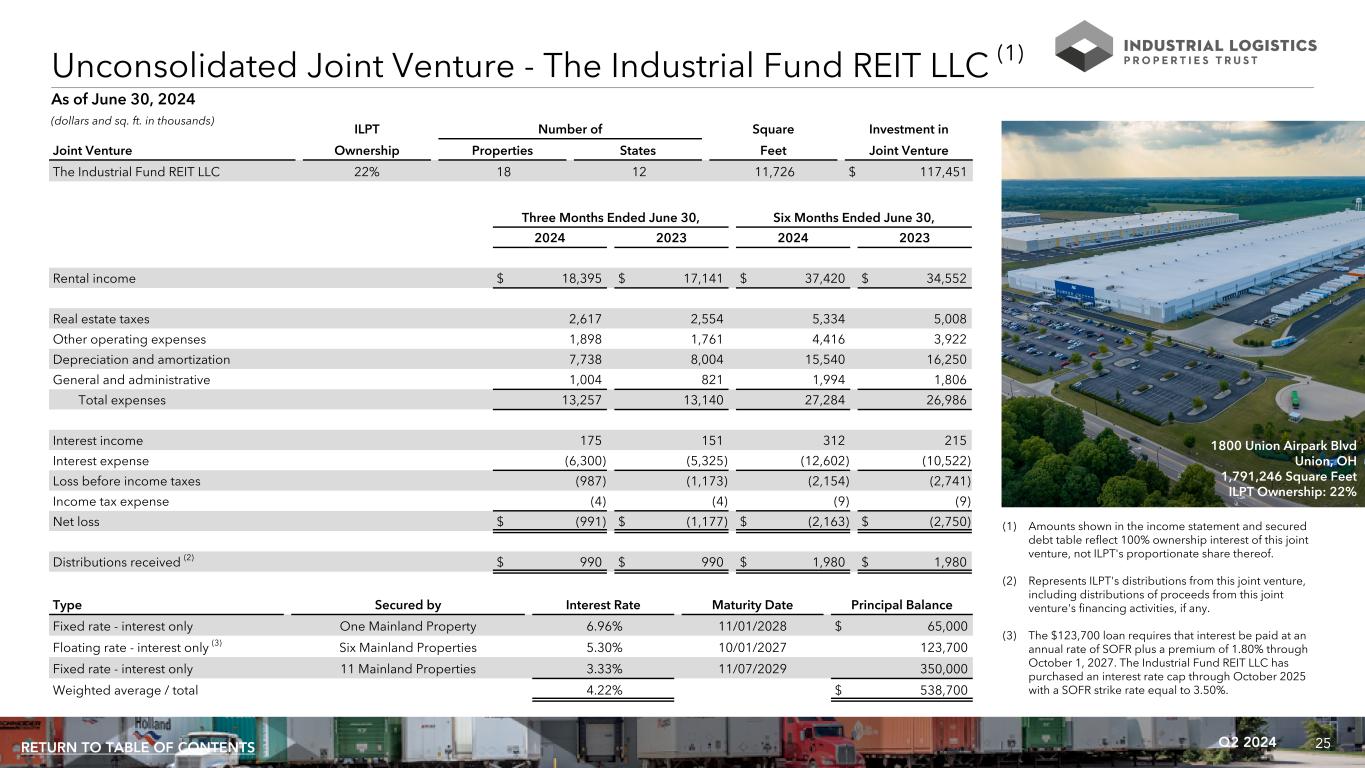Click the Six Months Ended June 30 header

[x=853, y=218]
